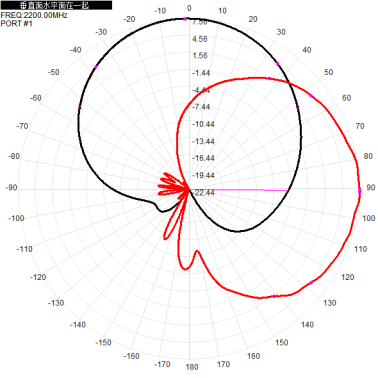The image size is (378, 378).
Task: Click the "4.56" radial scale value
Action: pos(200,39)
